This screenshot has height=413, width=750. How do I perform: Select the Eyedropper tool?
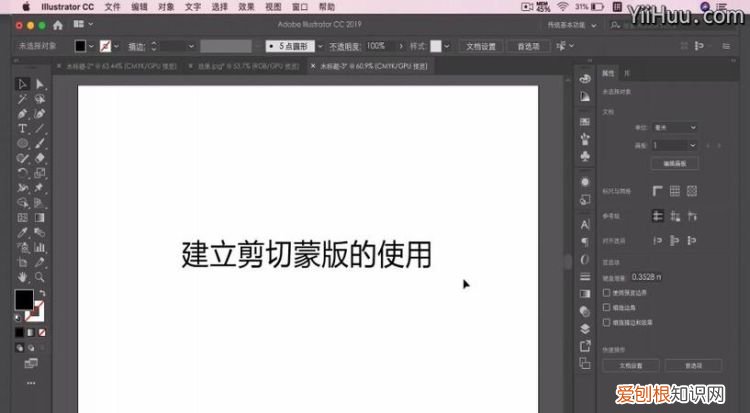[22, 233]
